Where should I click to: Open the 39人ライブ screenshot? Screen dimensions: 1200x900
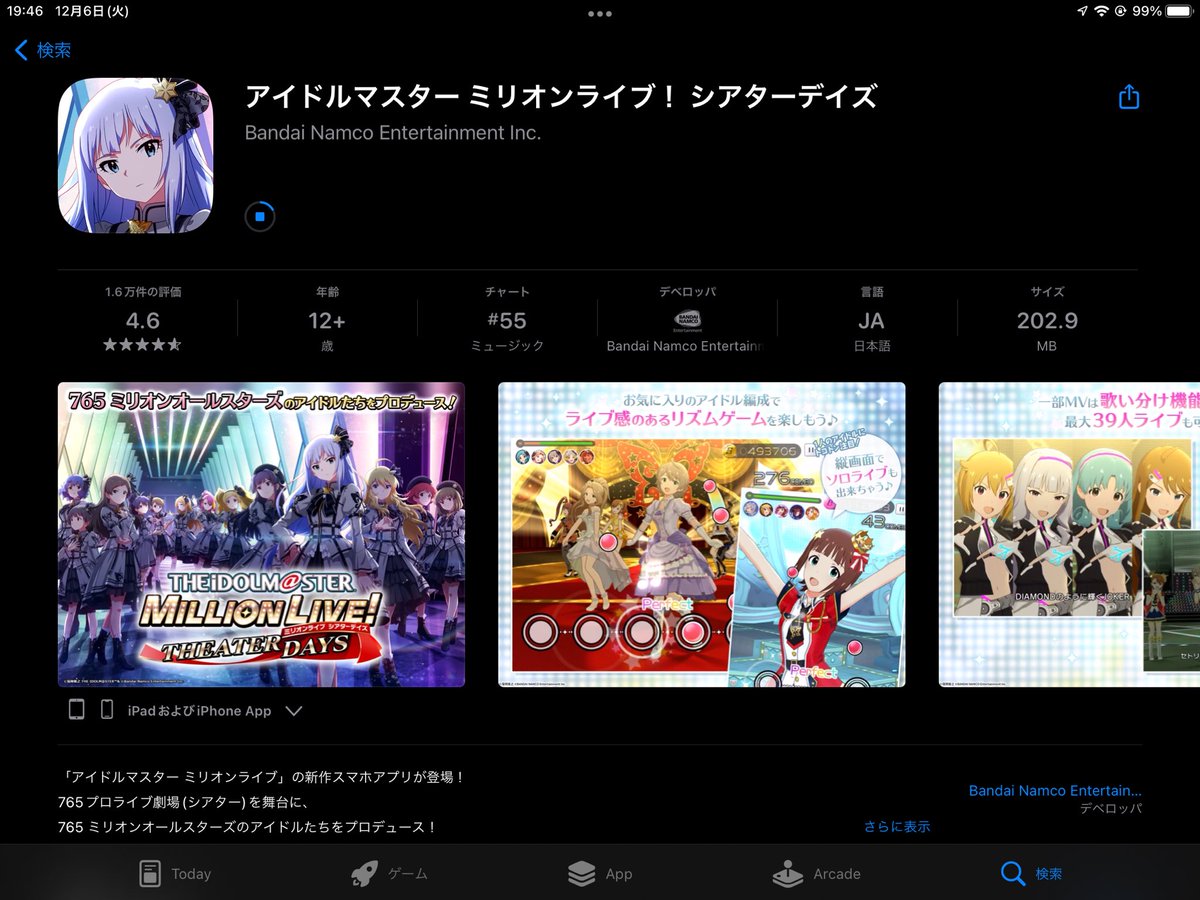[1069, 534]
